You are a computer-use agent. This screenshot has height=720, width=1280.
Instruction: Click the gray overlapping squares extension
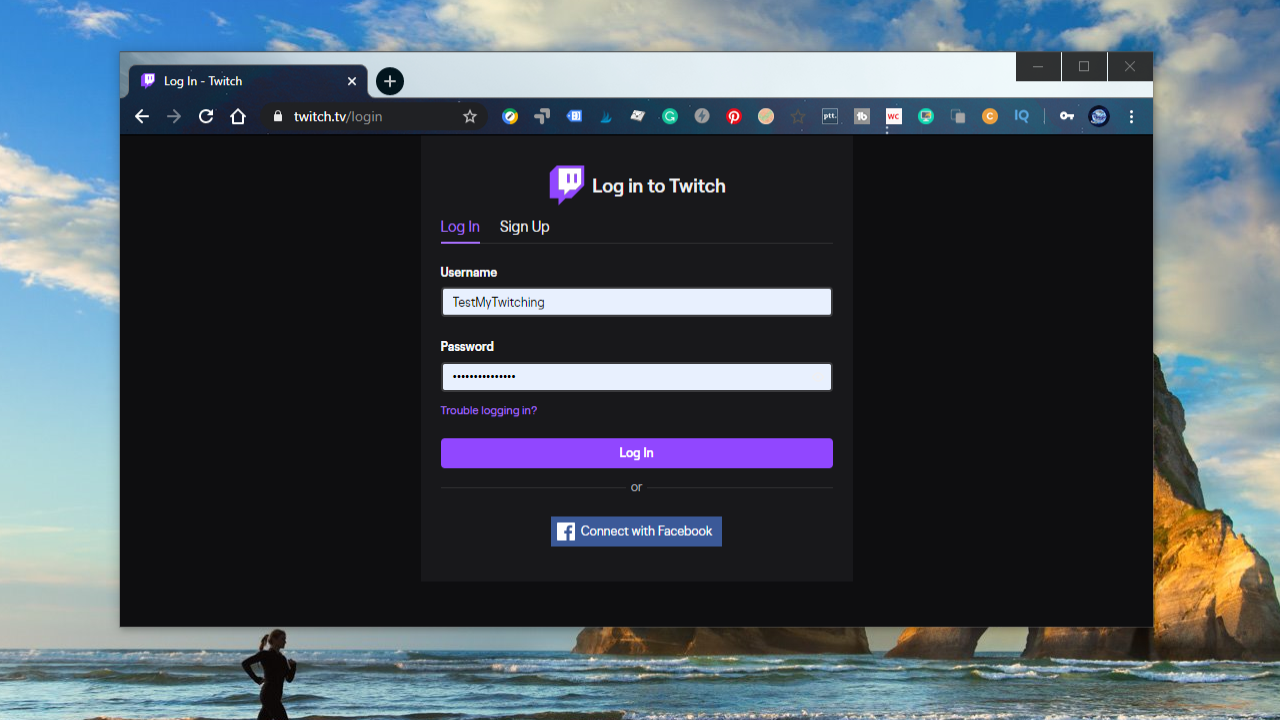pos(958,116)
